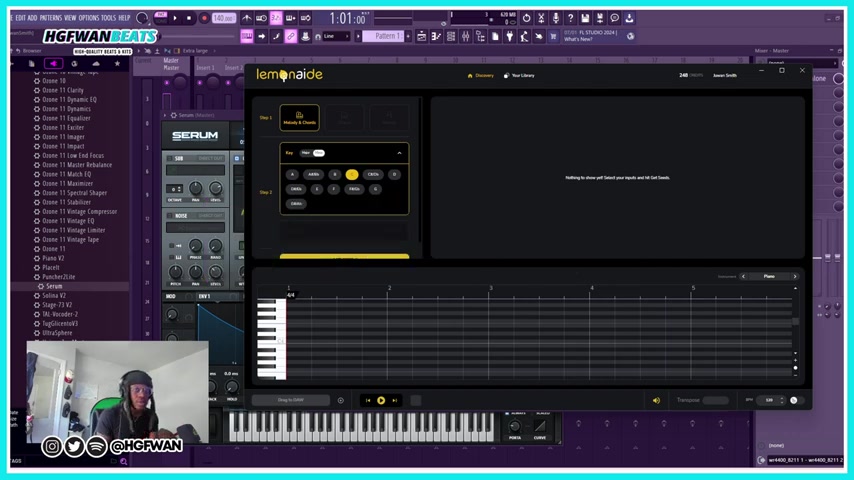
Task: Click the Lemonaide BPM stepper arrows
Action: click(x=782, y=400)
